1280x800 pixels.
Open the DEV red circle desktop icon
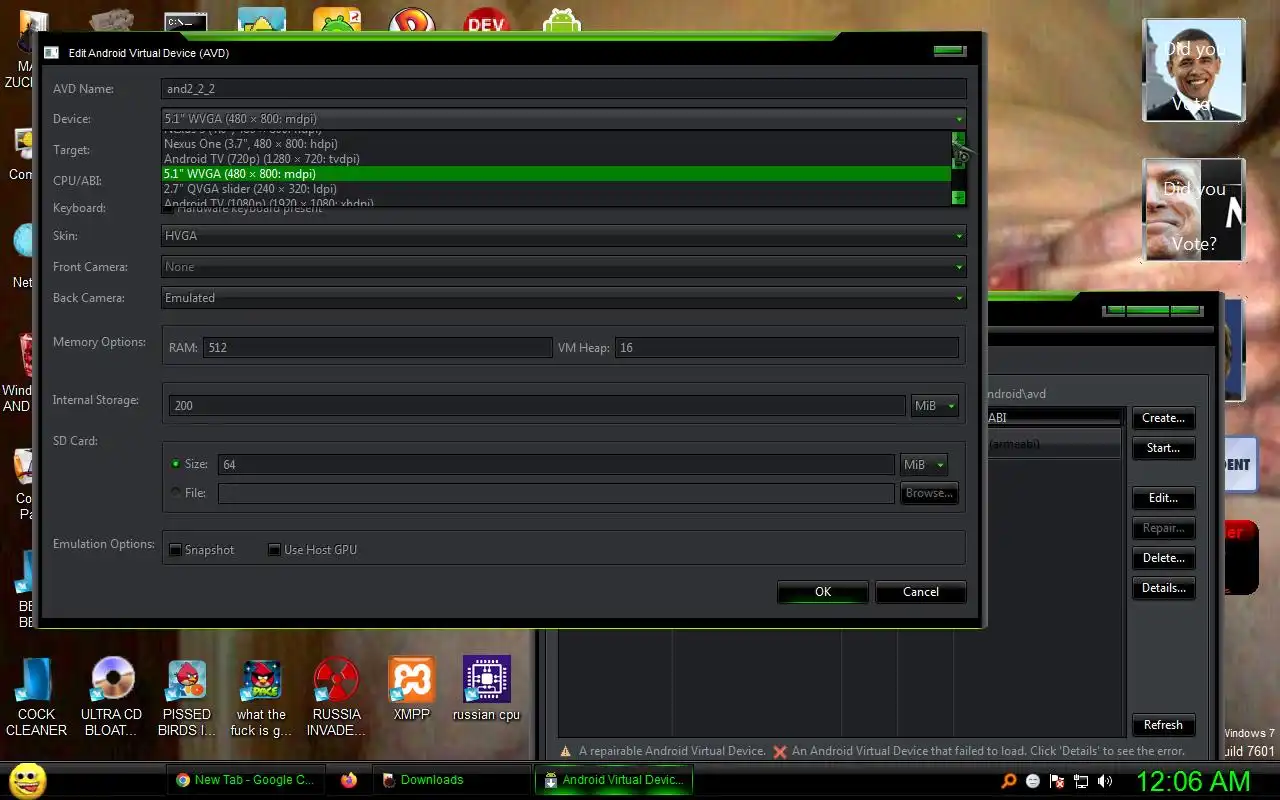pos(487,20)
